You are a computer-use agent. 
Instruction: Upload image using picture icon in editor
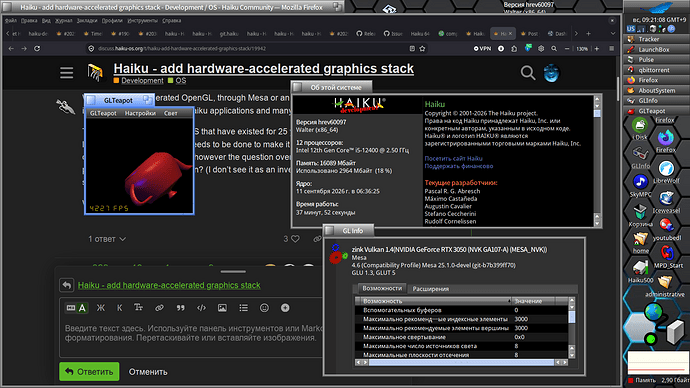[x=222, y=308]
